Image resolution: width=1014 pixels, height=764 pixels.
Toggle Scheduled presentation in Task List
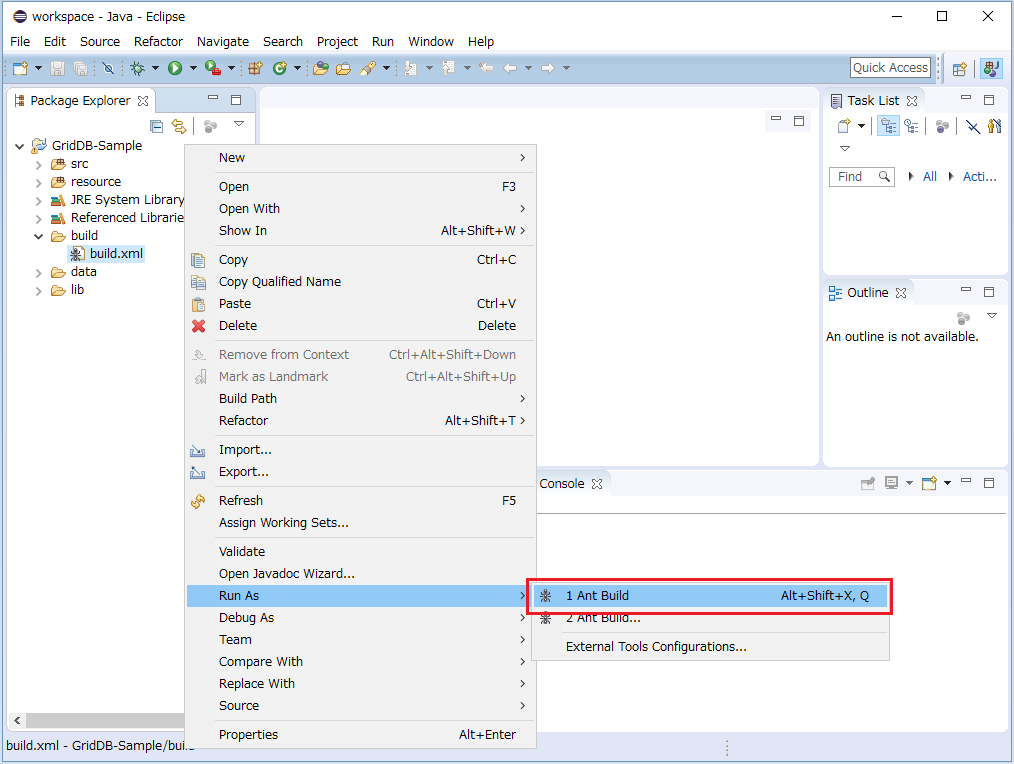911,126
